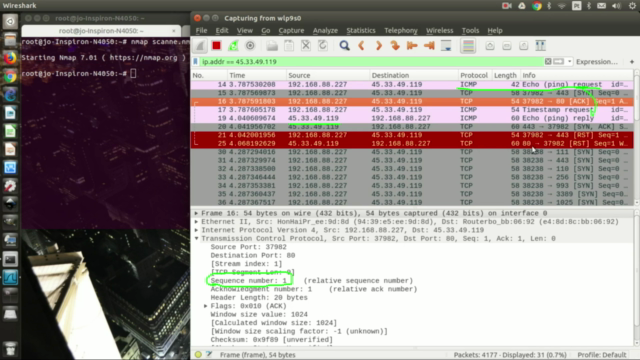The image size is (640, 360).
Task: Reload the capture file
Action: point(322,46)
